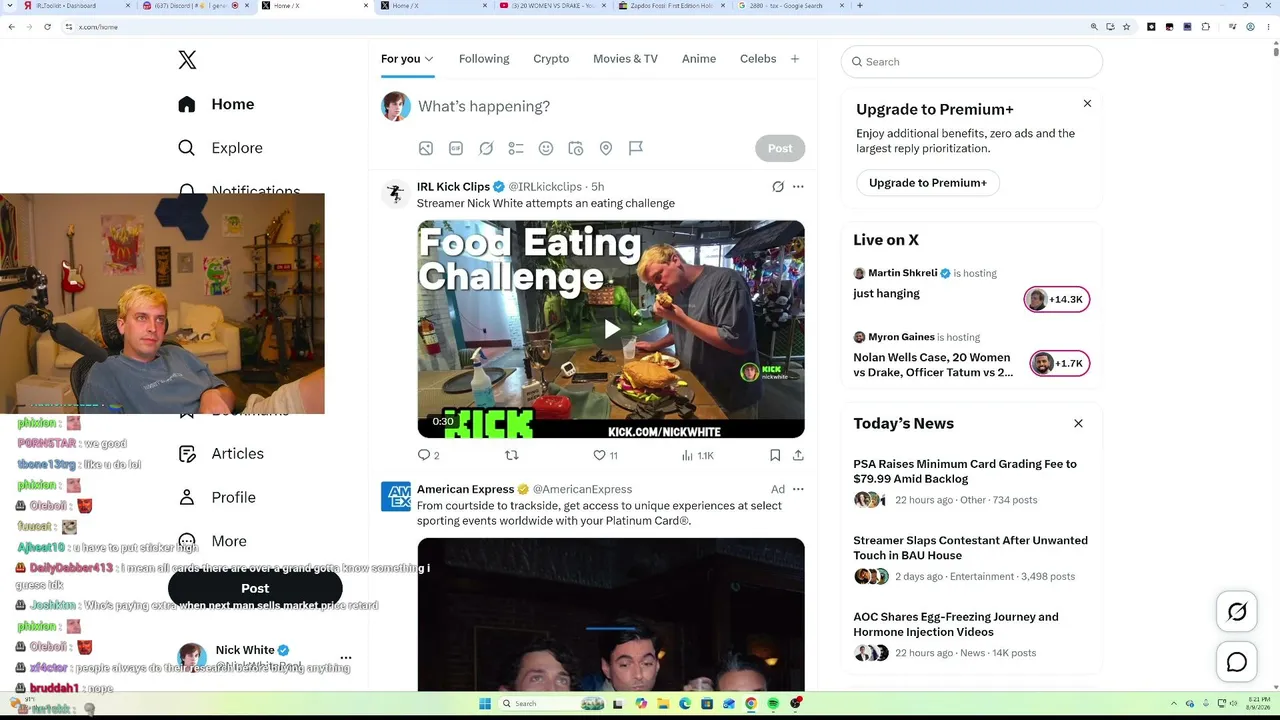This screenshot has height=720, width=1280.
Task: Select the Movies & TV tab
Action: 625,59
